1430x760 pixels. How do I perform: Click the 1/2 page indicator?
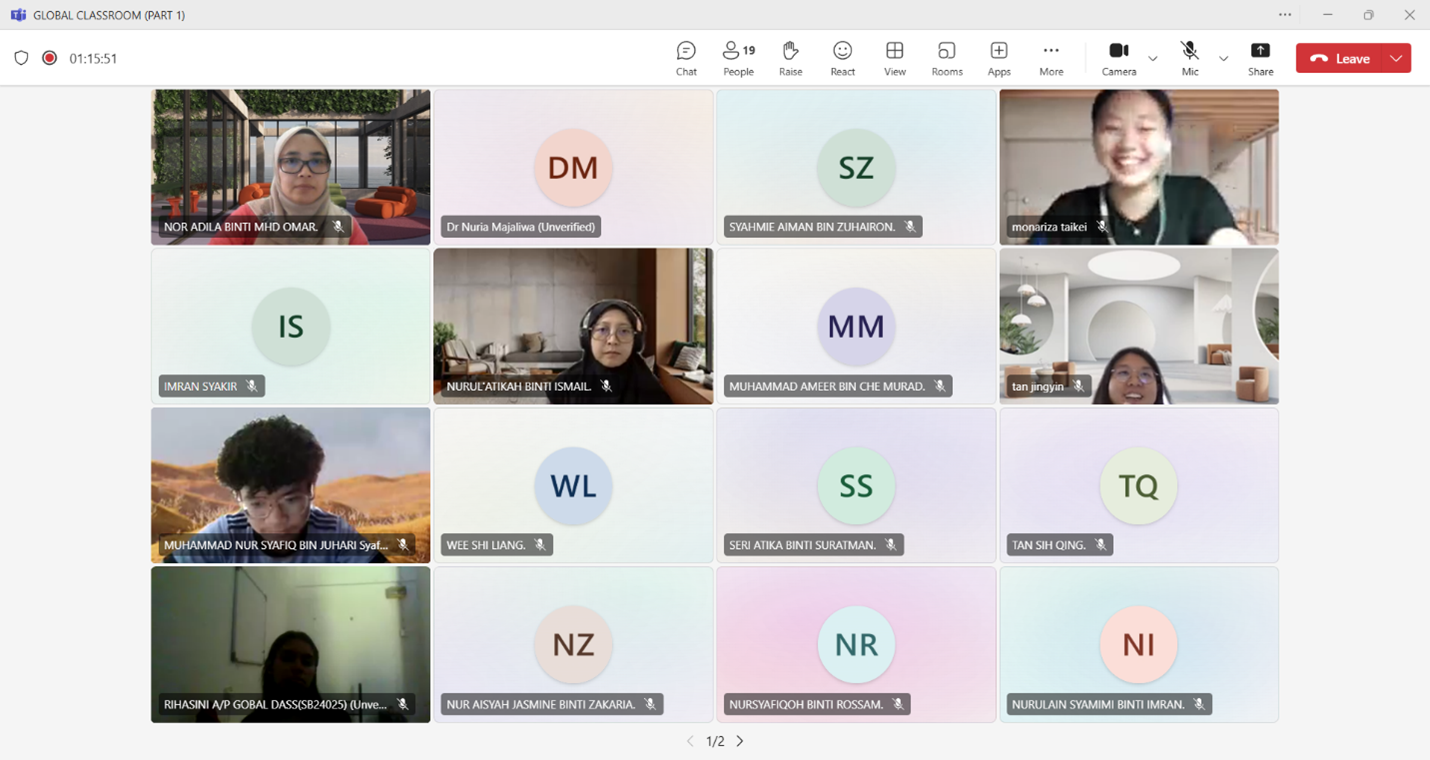pos(715,741)
